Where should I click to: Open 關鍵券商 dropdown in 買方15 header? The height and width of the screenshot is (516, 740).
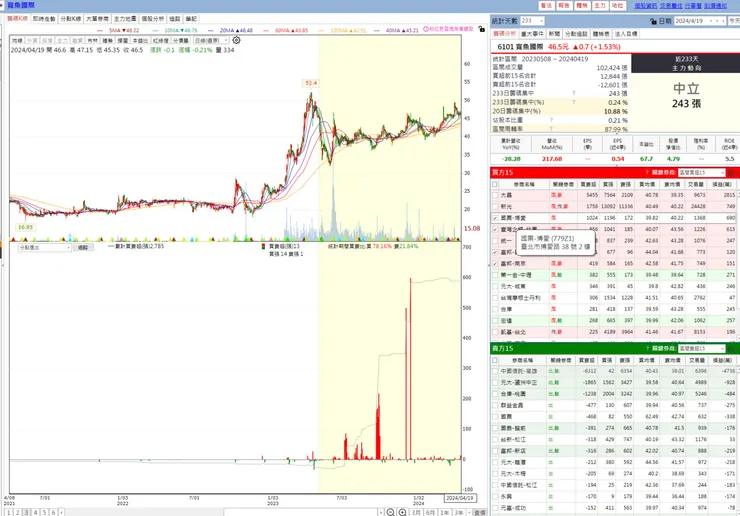tap(701, 173)
